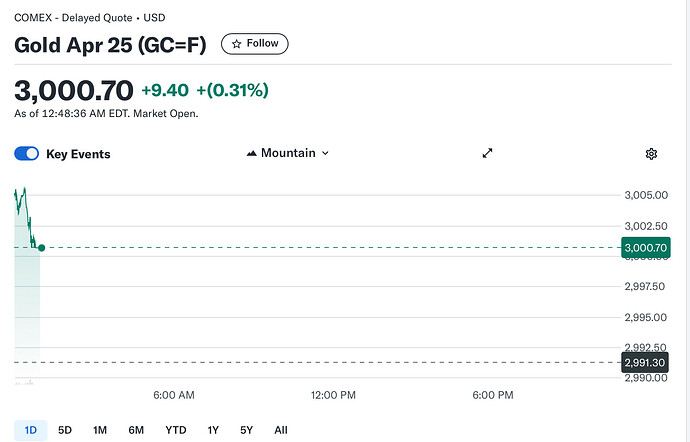Toggle Key Events switch off
The height and width of the screenshot is (442, 690).
27,154
